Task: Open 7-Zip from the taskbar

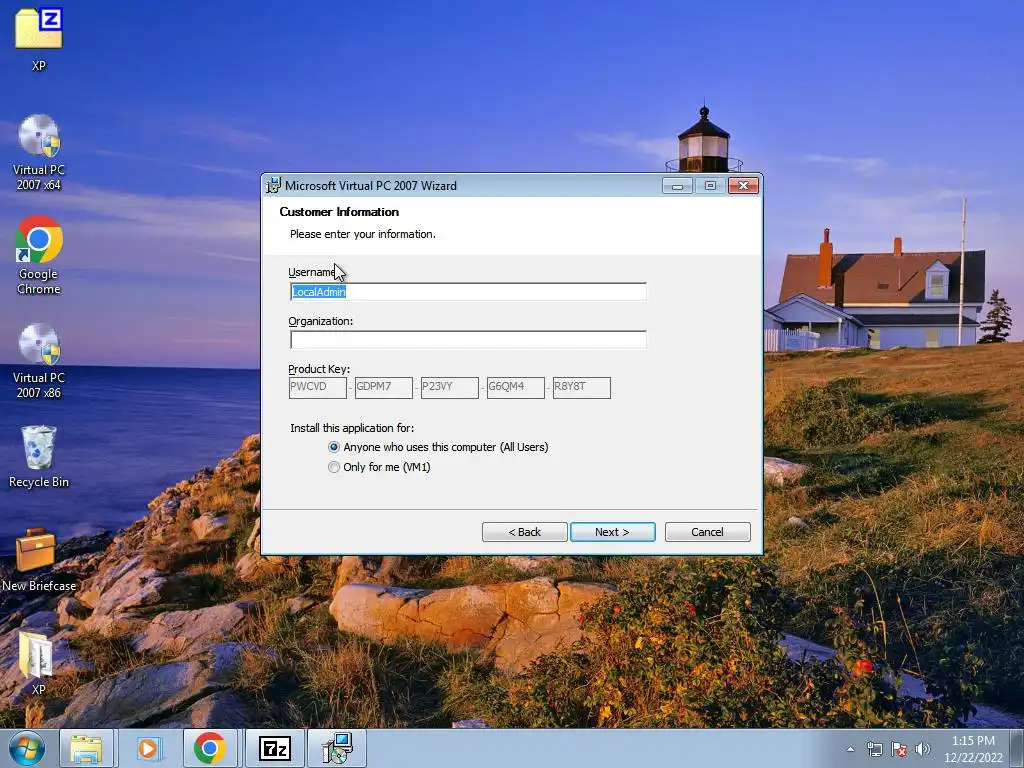Action: click(x=274, y=748)
